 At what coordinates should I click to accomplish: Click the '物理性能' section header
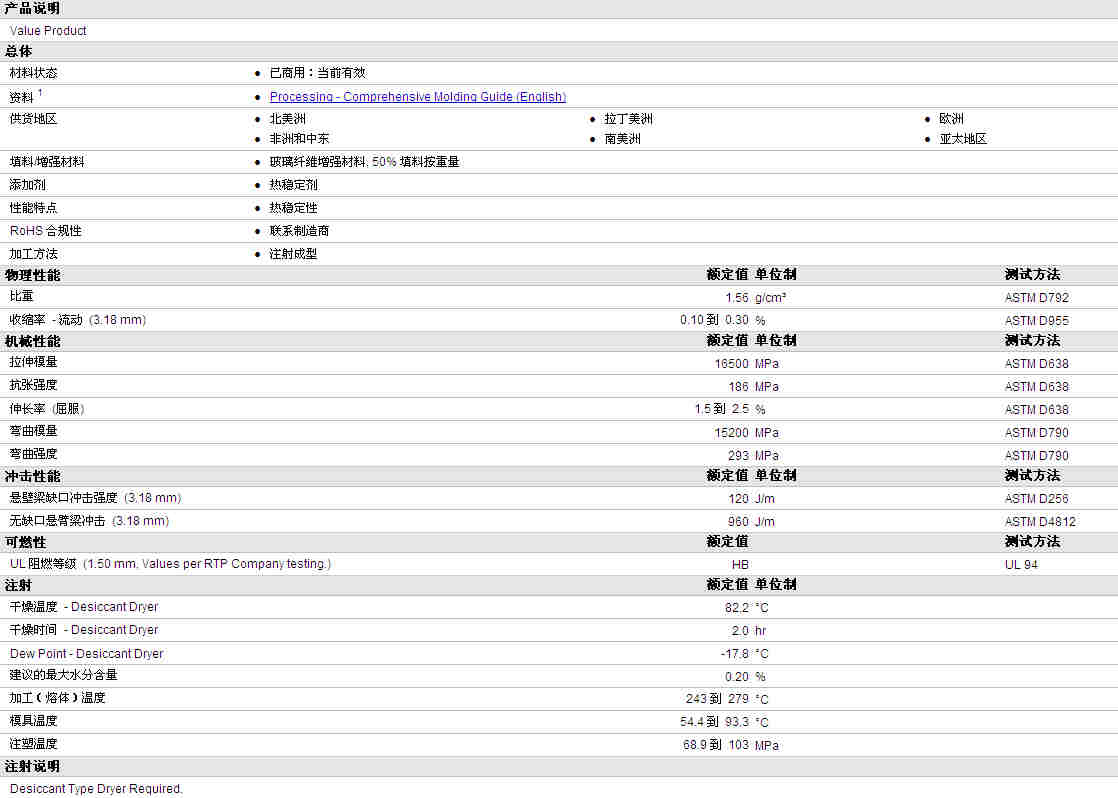pos(32,275)
